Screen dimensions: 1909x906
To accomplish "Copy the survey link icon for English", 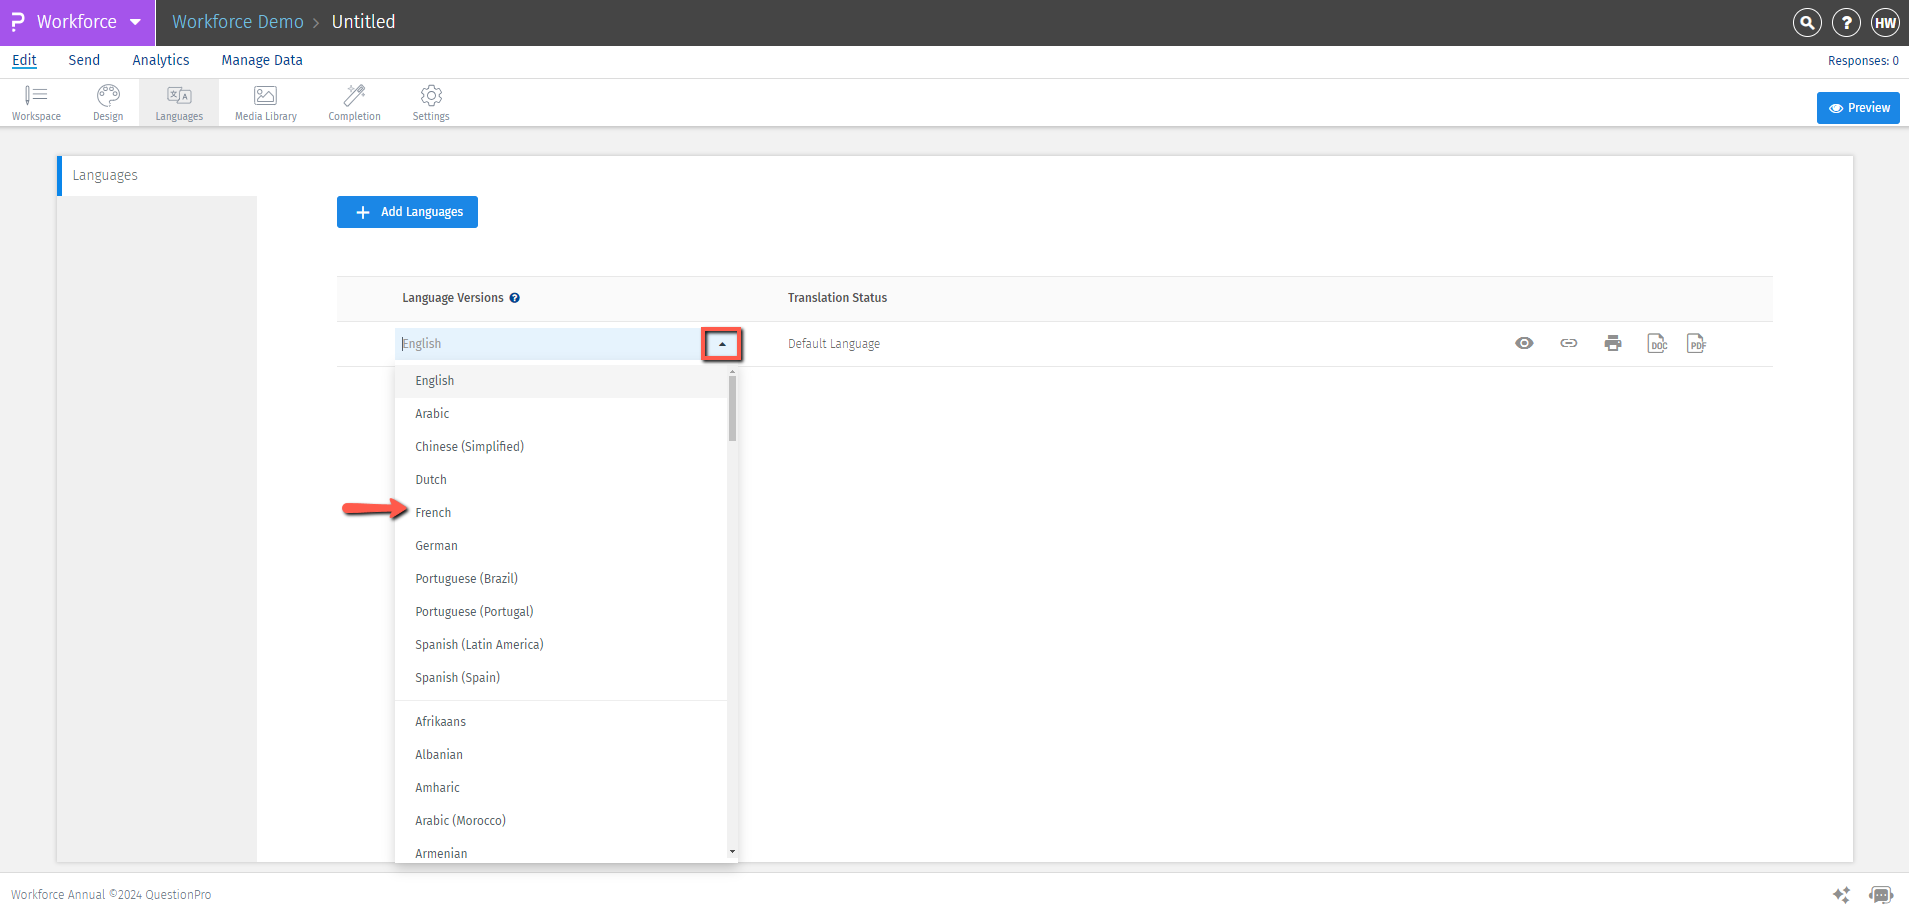I will click(1569, 343).
